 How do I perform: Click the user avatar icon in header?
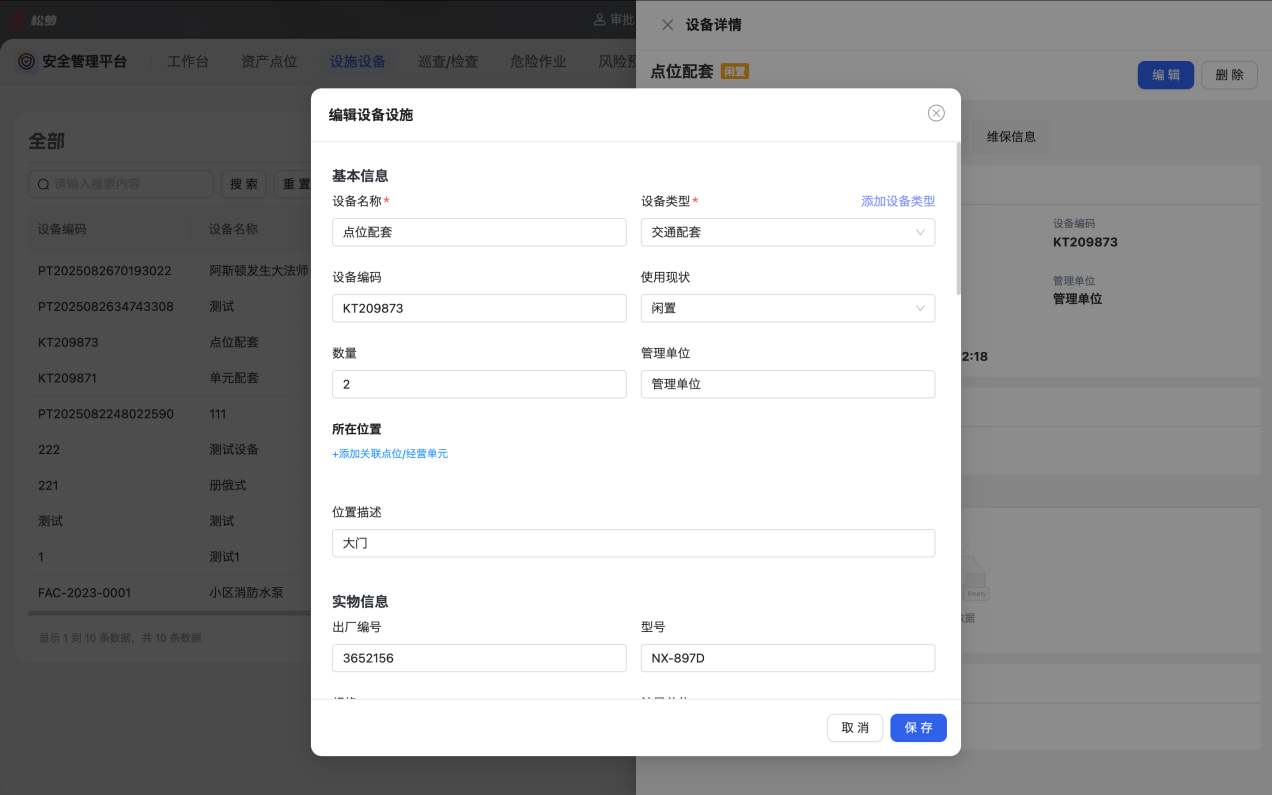600,19
